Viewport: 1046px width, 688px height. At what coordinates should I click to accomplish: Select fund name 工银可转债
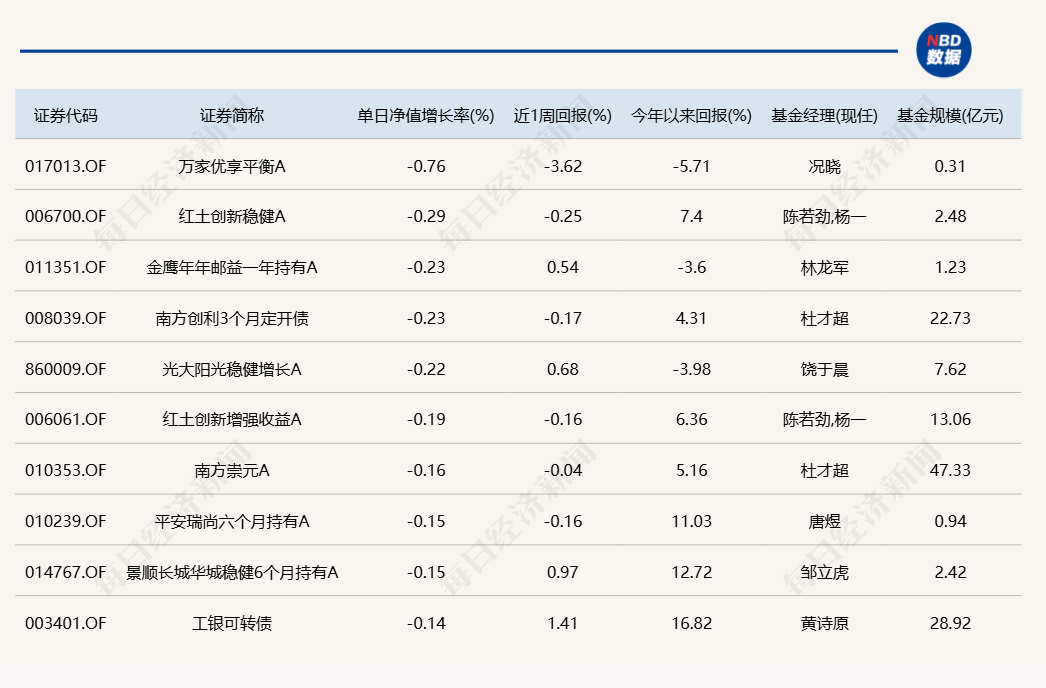231,623
